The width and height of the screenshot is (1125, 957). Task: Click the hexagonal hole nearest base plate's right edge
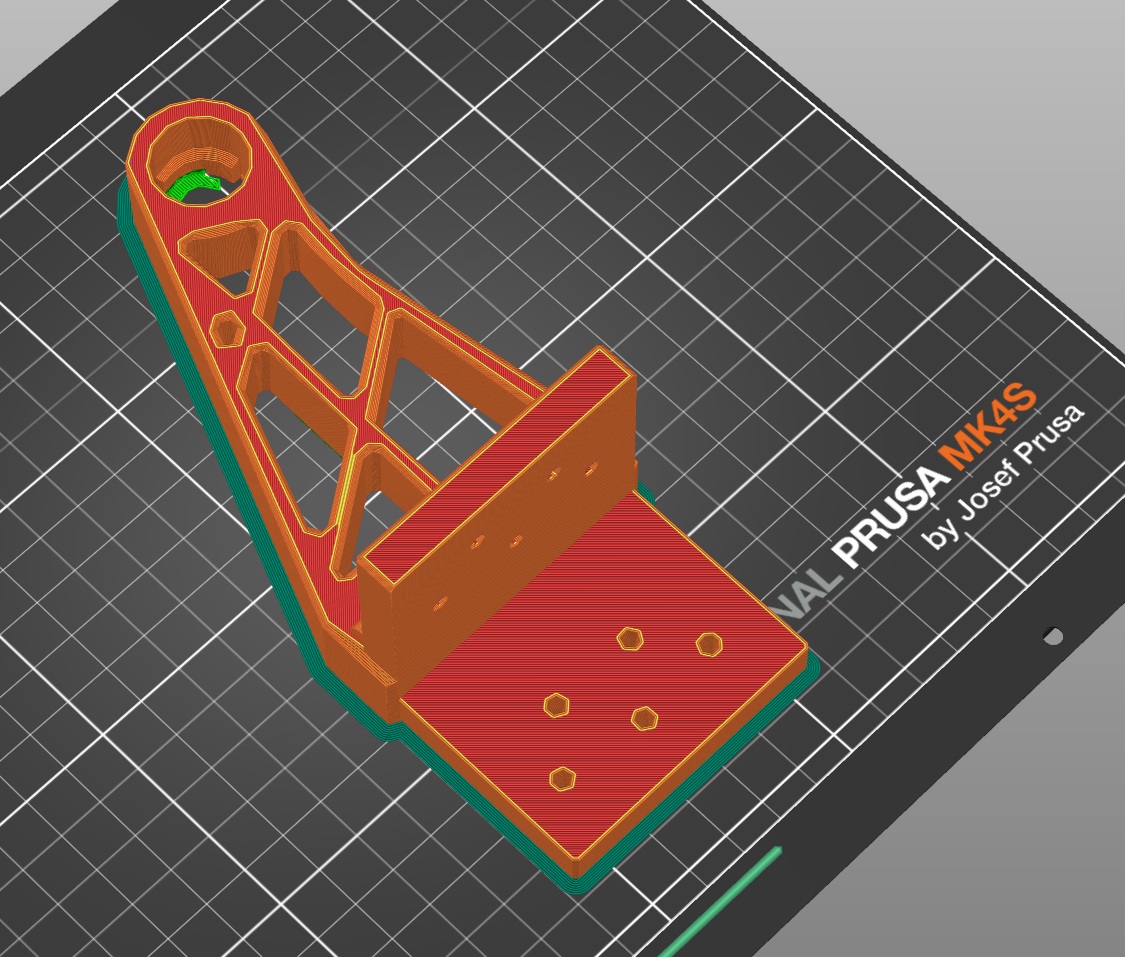coord(709,644)
